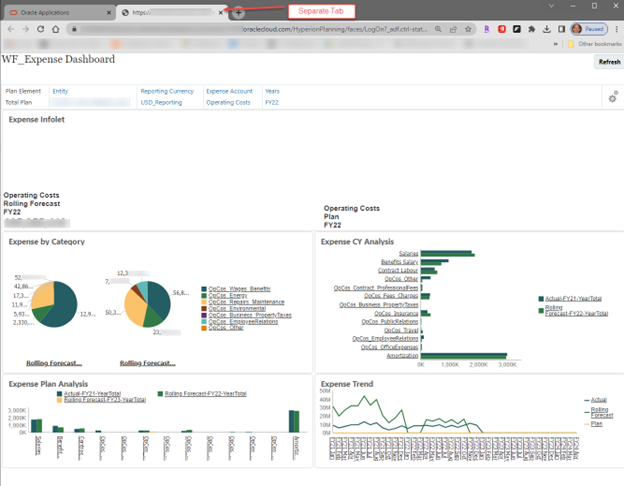The width and height of the screenshot is (624, 486).
Task: Open the Entity dimension selector
Action: 60,91
